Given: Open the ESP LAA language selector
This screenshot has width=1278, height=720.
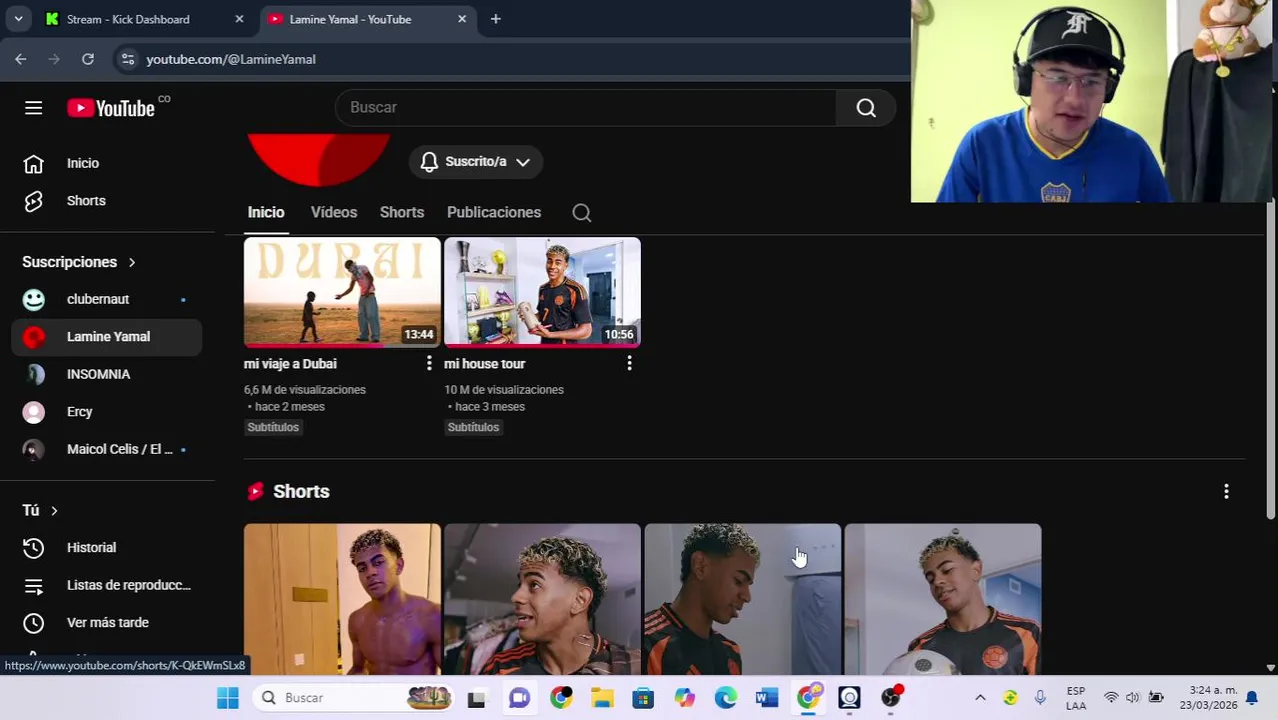Looking at the screenshot, I should (x=1076, y=698).
